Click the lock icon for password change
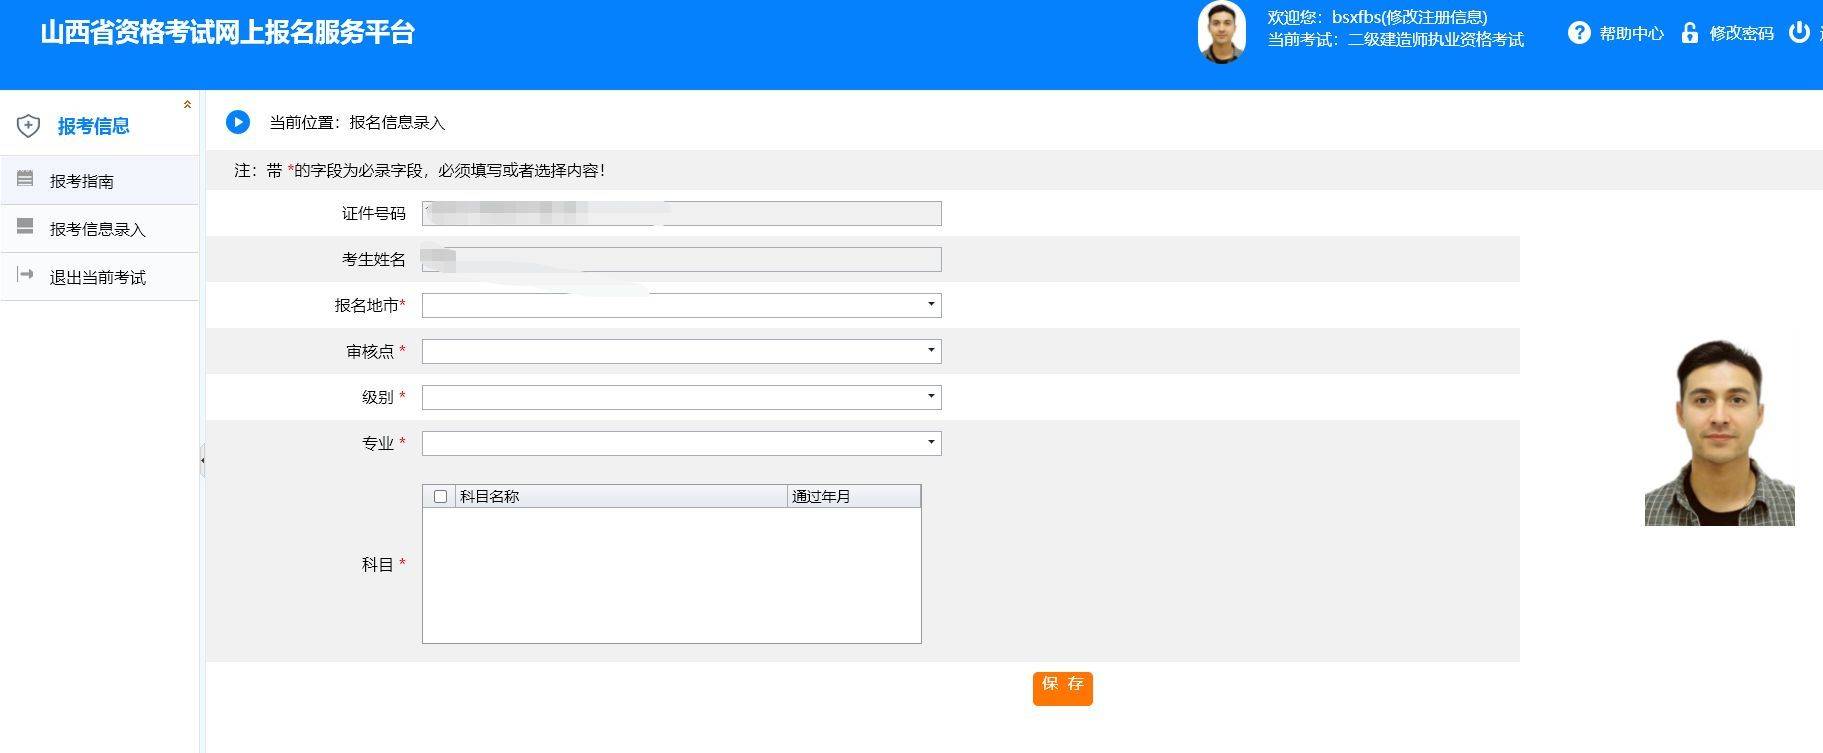Viewport: 1823px width, 753px height. pyautogui.click(x=1689, y=33)
